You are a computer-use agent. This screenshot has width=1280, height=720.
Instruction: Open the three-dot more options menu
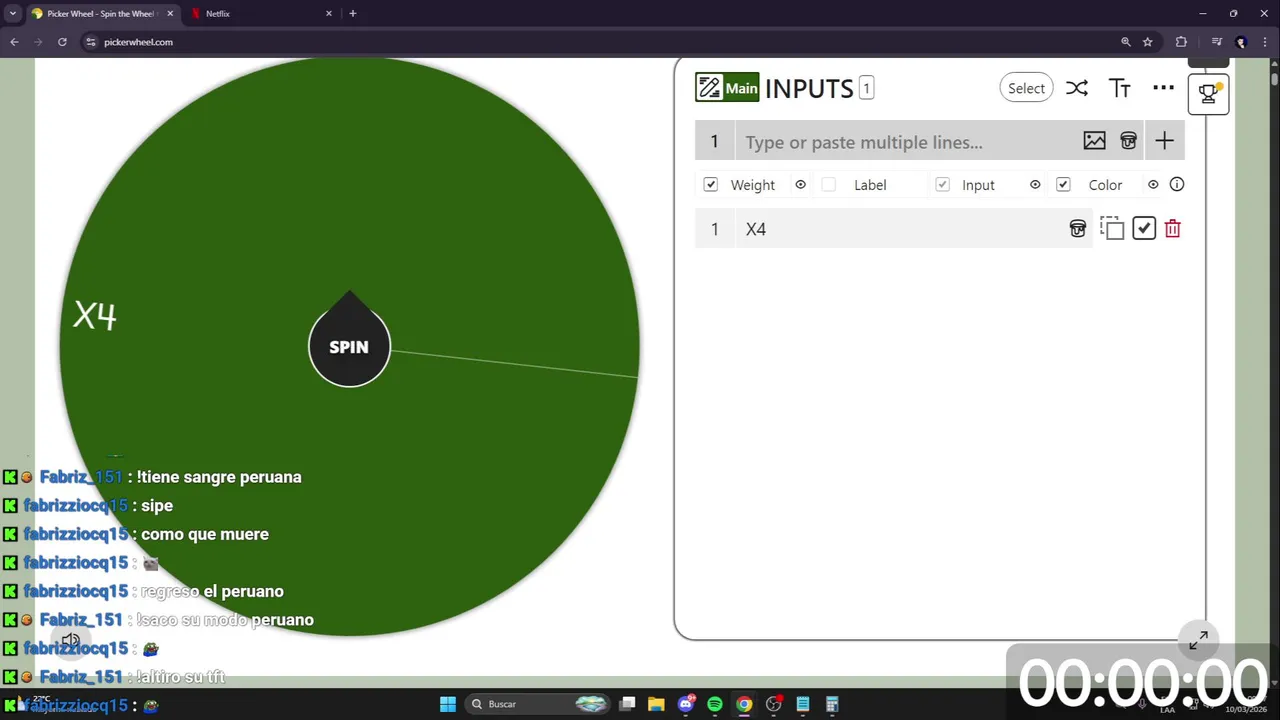click(x=1163, y=88)
